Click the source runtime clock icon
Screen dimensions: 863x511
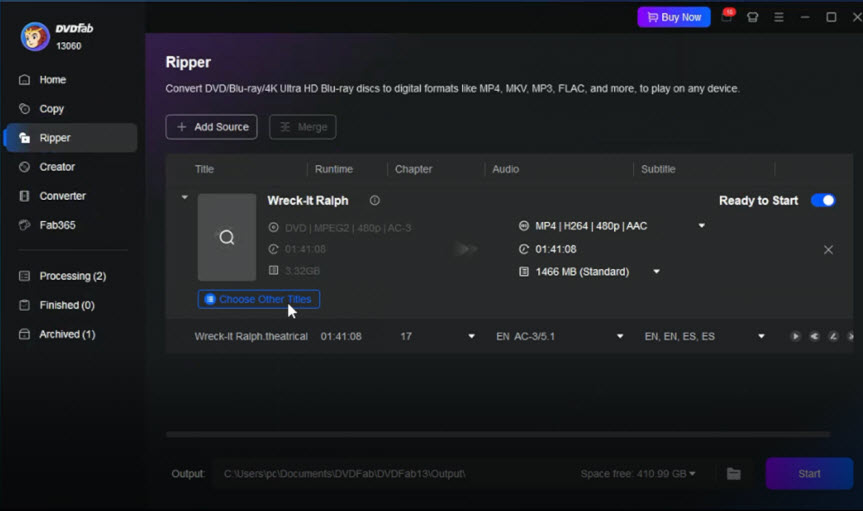click(x=274, y=249)
